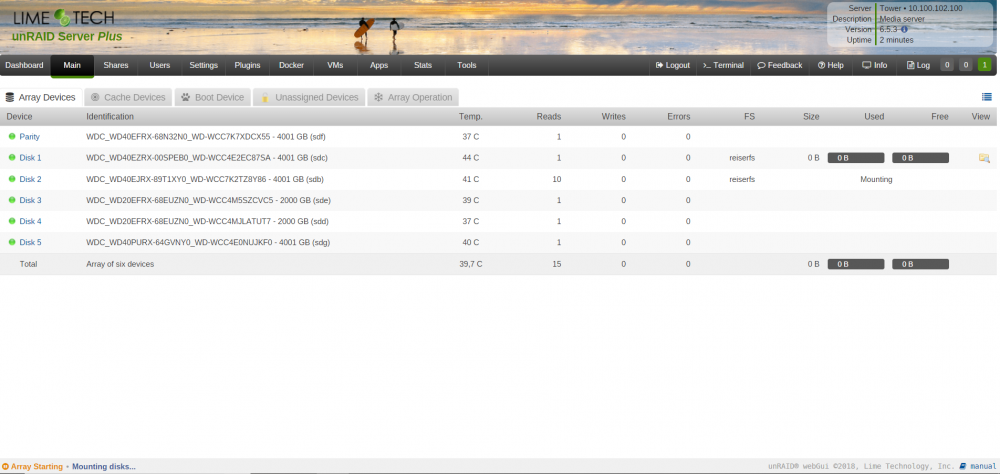The image size is (1000, 474).
Task: Click the green status ball for Disk 1
Action: 11,158
